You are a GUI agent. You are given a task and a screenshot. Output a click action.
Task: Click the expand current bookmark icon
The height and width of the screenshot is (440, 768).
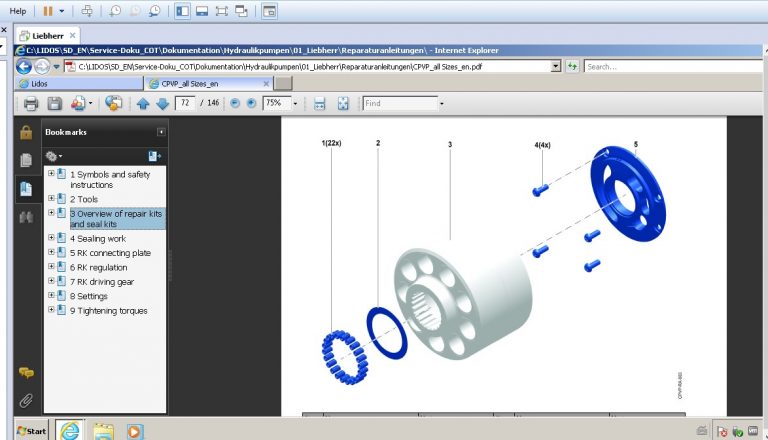pos(155,156)
